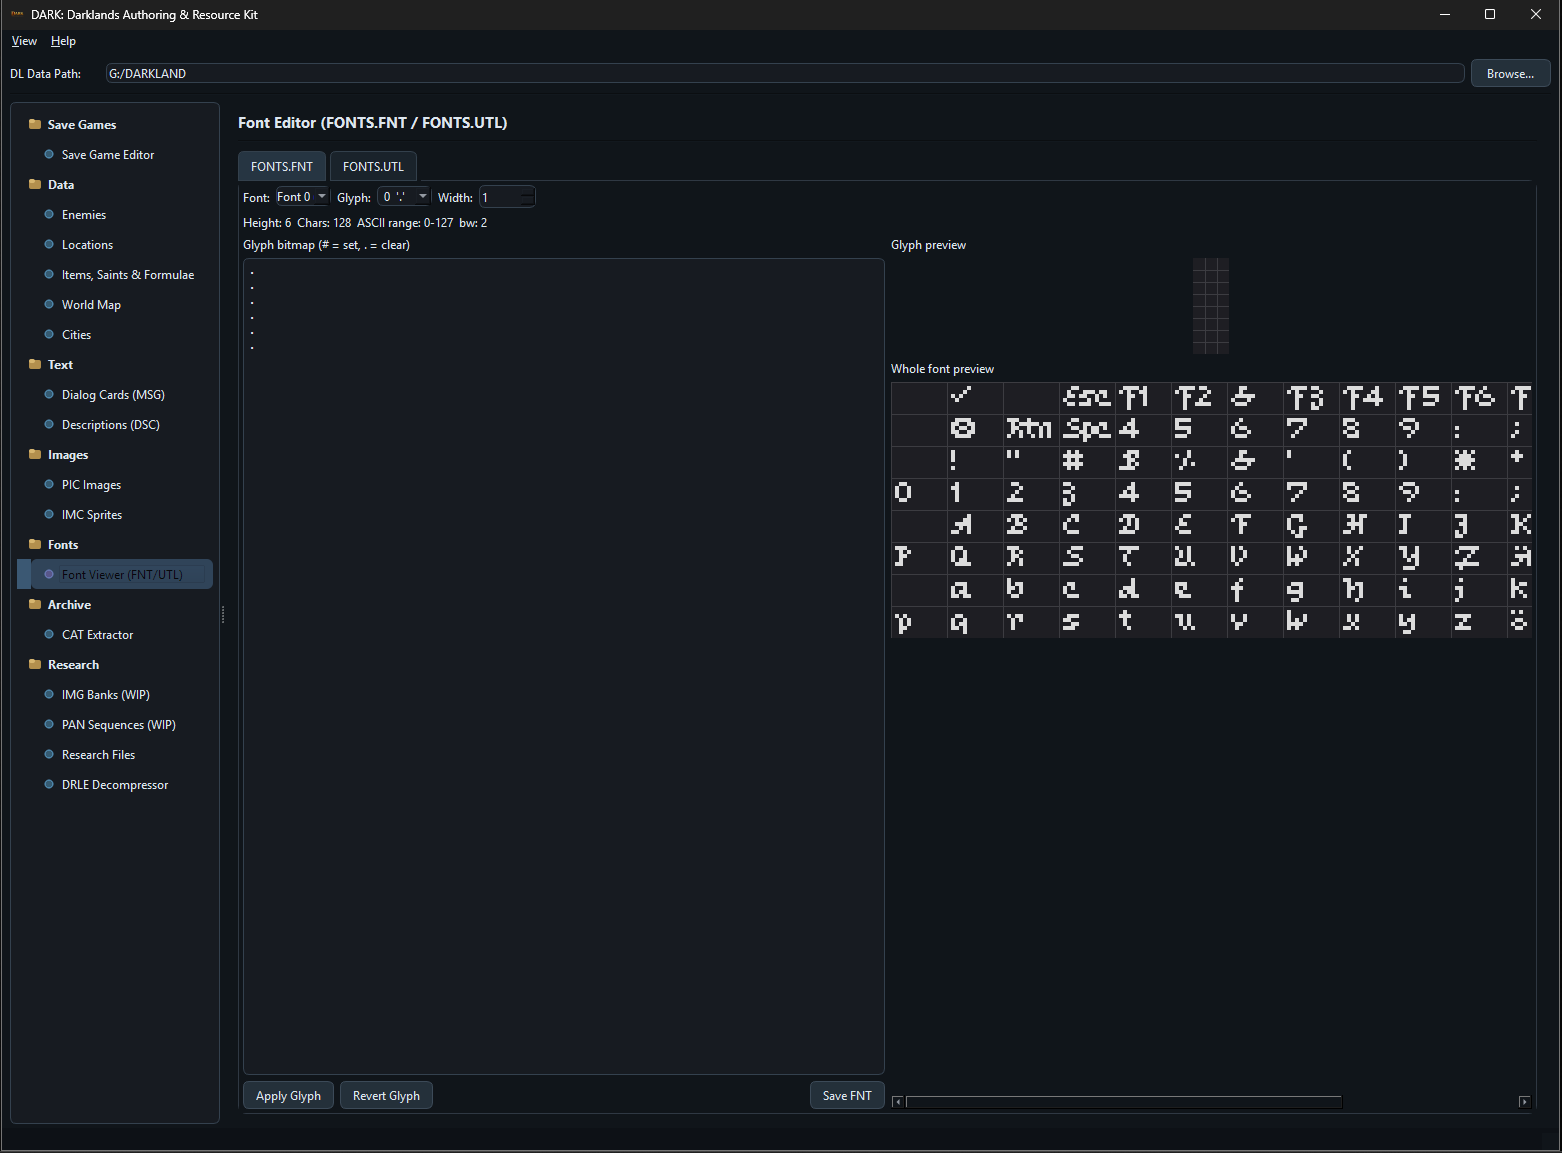Click the Data folder icon in sidebar
Screen dimensions: 1562x1153
point(35,185)
